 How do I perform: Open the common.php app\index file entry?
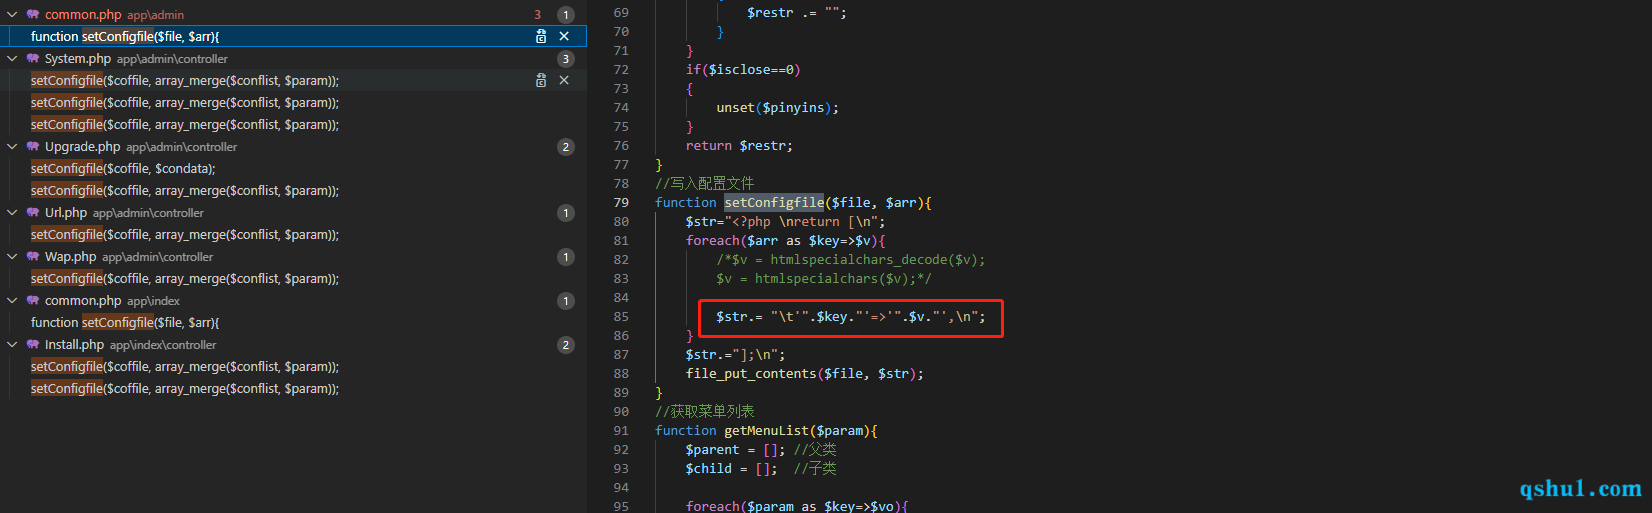click(x=83, y=301)
